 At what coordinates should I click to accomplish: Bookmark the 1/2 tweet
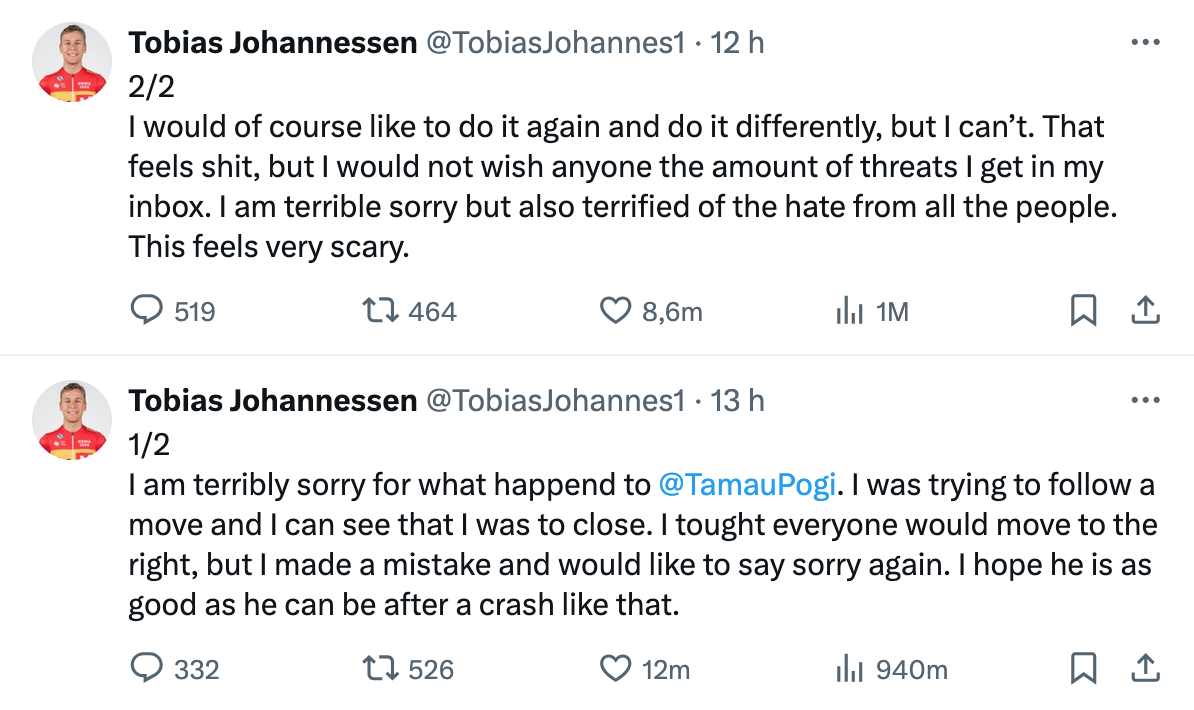(1083, 668)
